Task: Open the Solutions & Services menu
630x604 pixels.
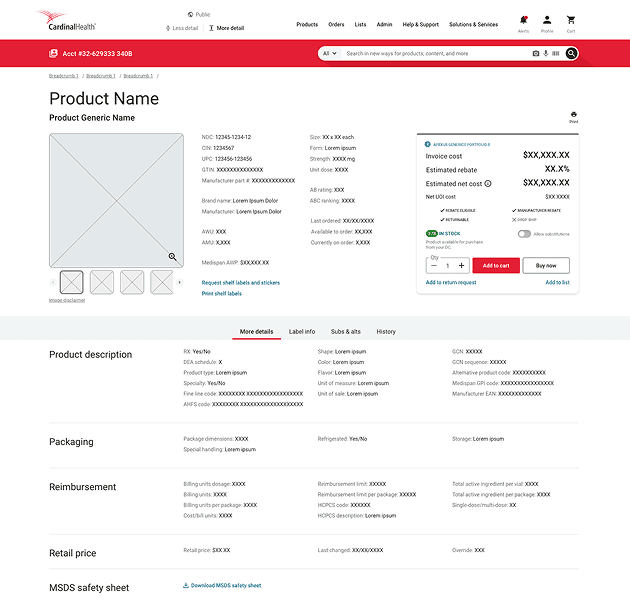Action: point(473,25)
